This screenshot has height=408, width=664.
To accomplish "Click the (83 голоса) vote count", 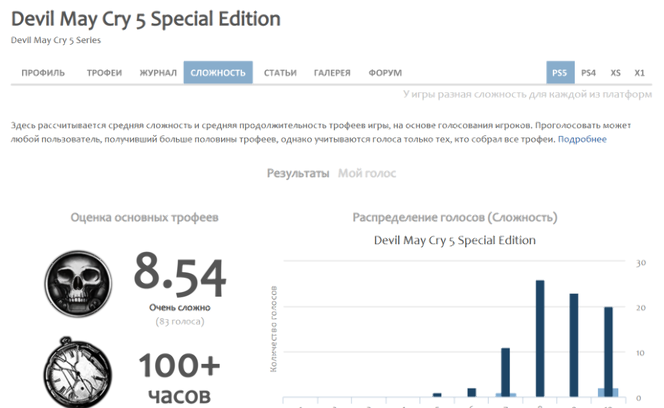I will 180,322.
